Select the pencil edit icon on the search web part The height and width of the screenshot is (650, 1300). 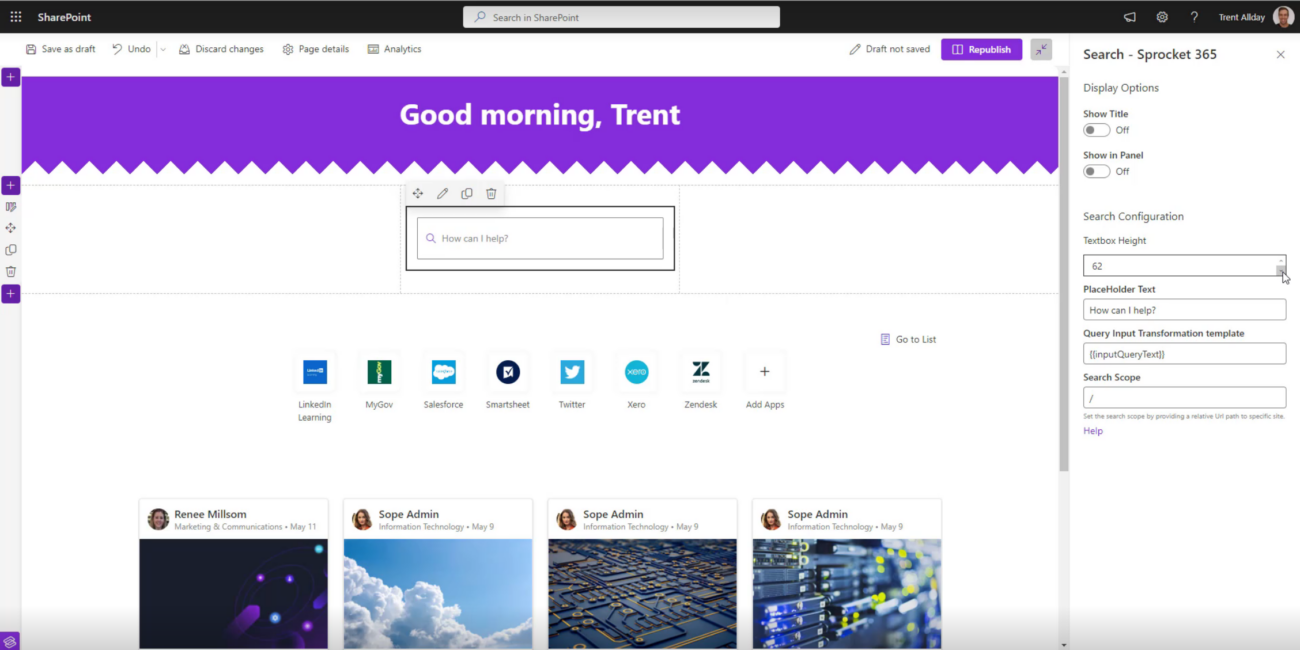pos(442,193)
